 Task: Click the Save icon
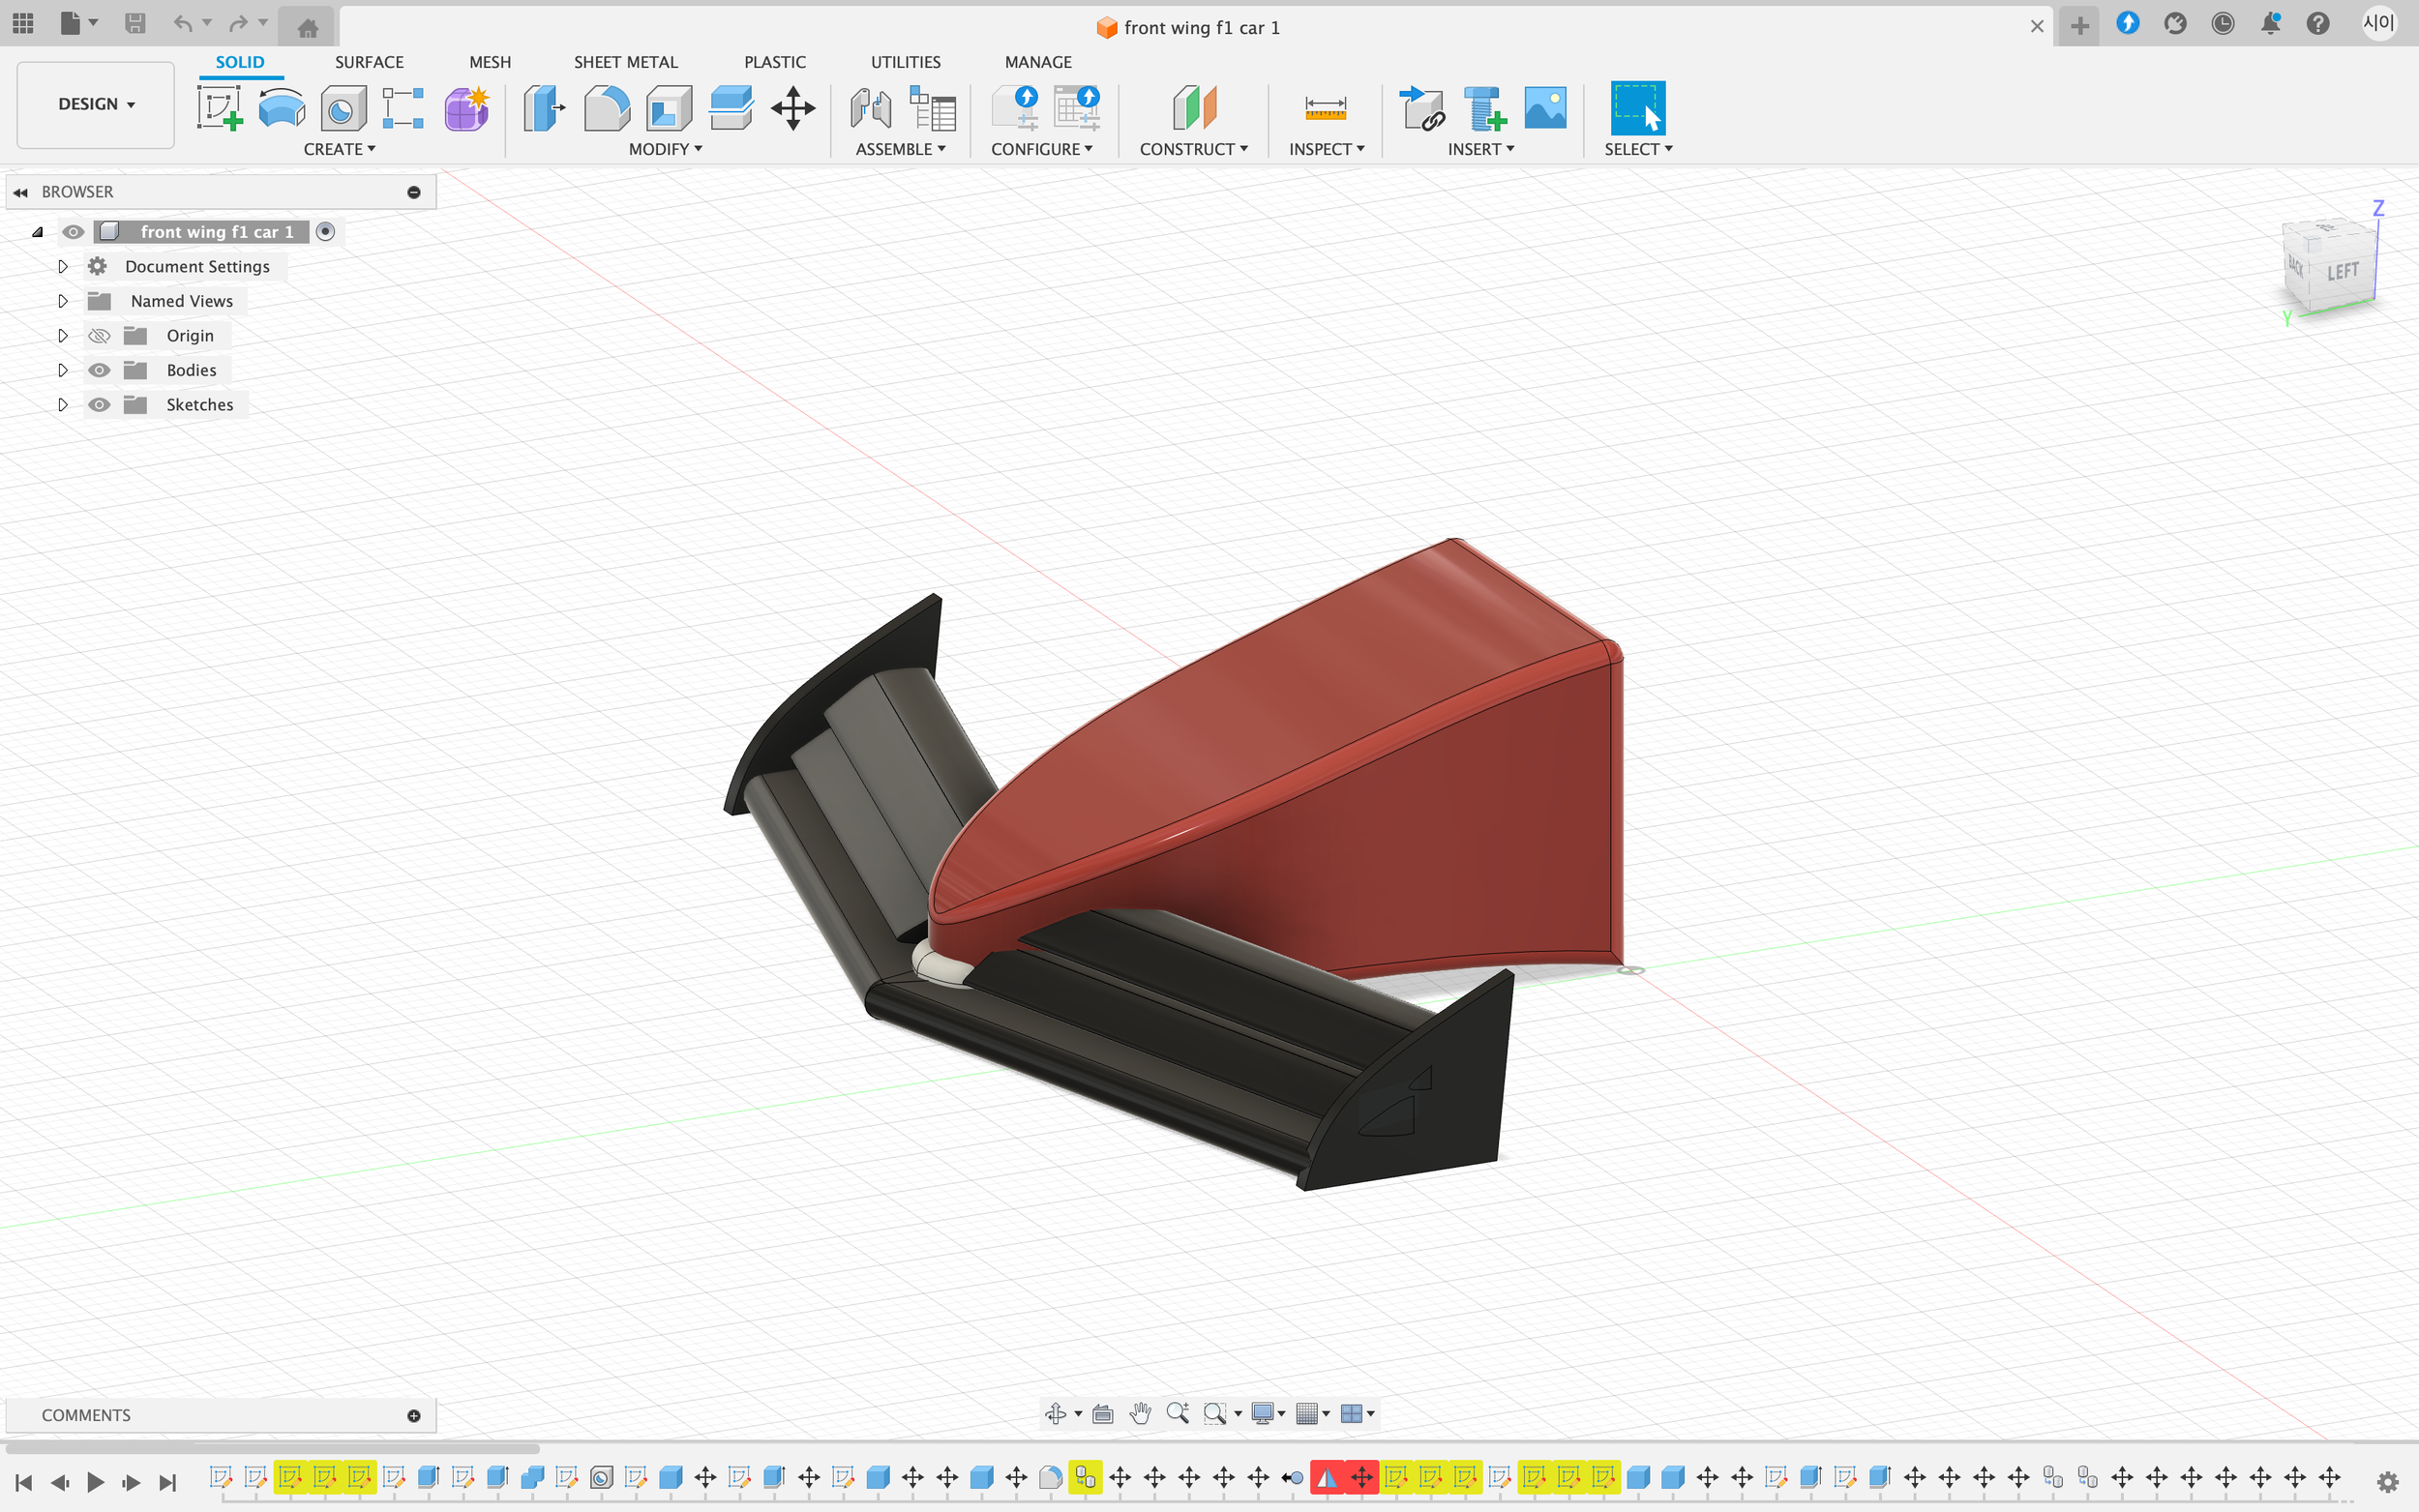tap(135, 23)
